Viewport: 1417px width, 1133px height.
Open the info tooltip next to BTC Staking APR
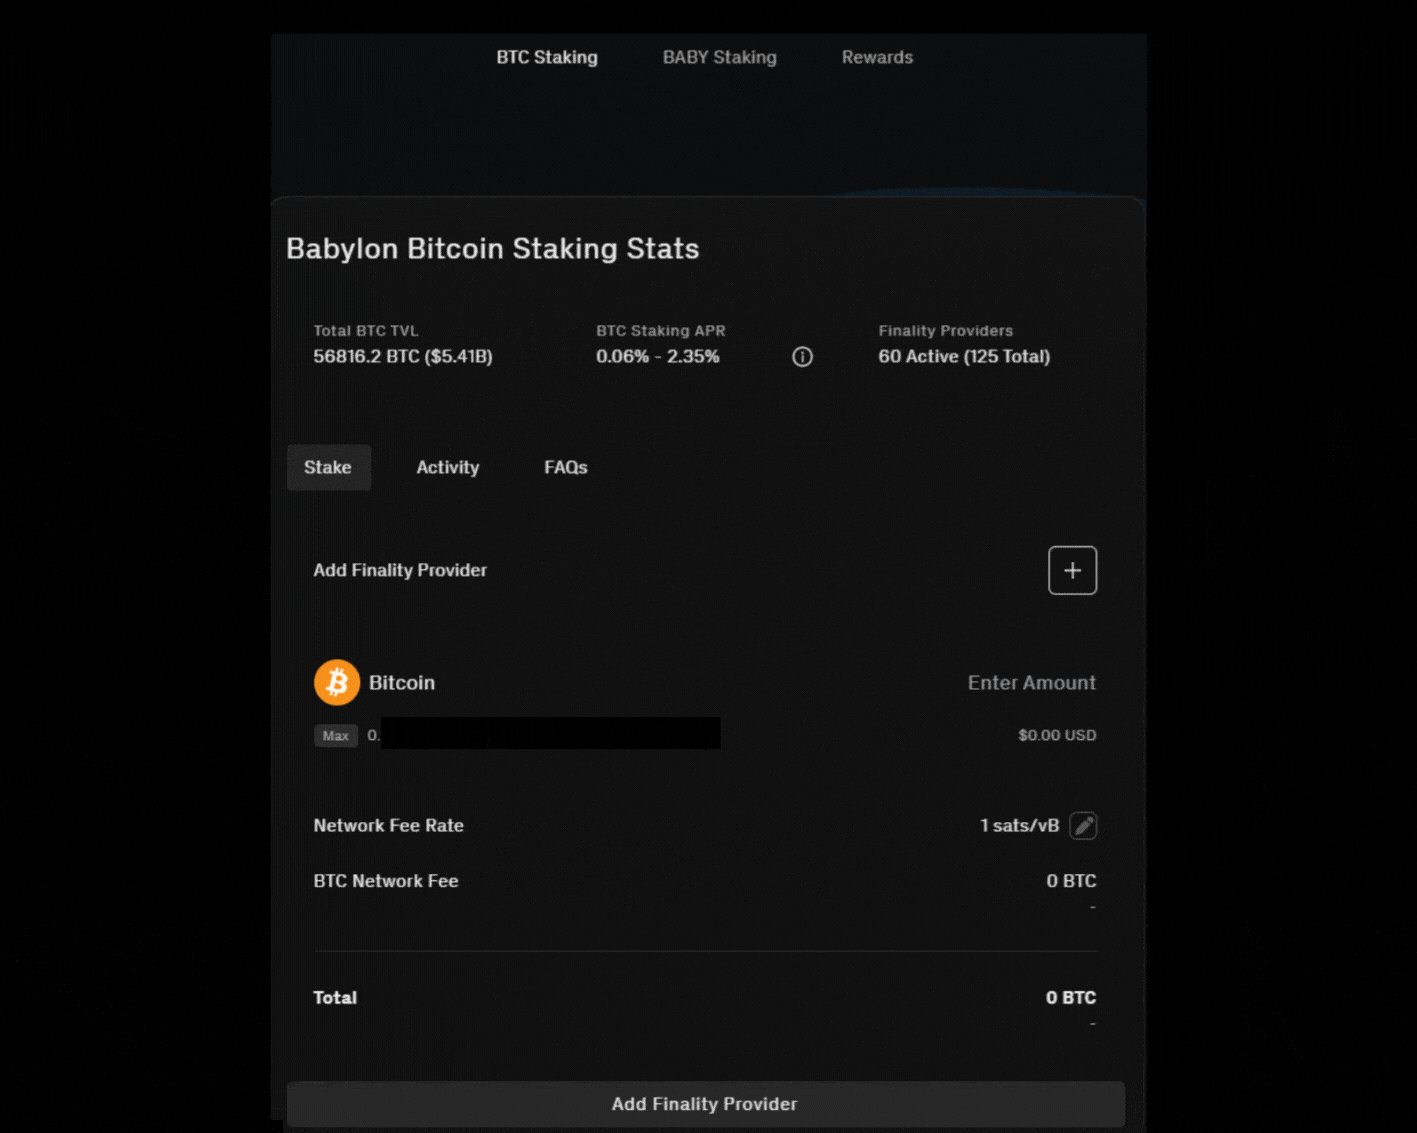pyautogui.click(x=802, y=356)
